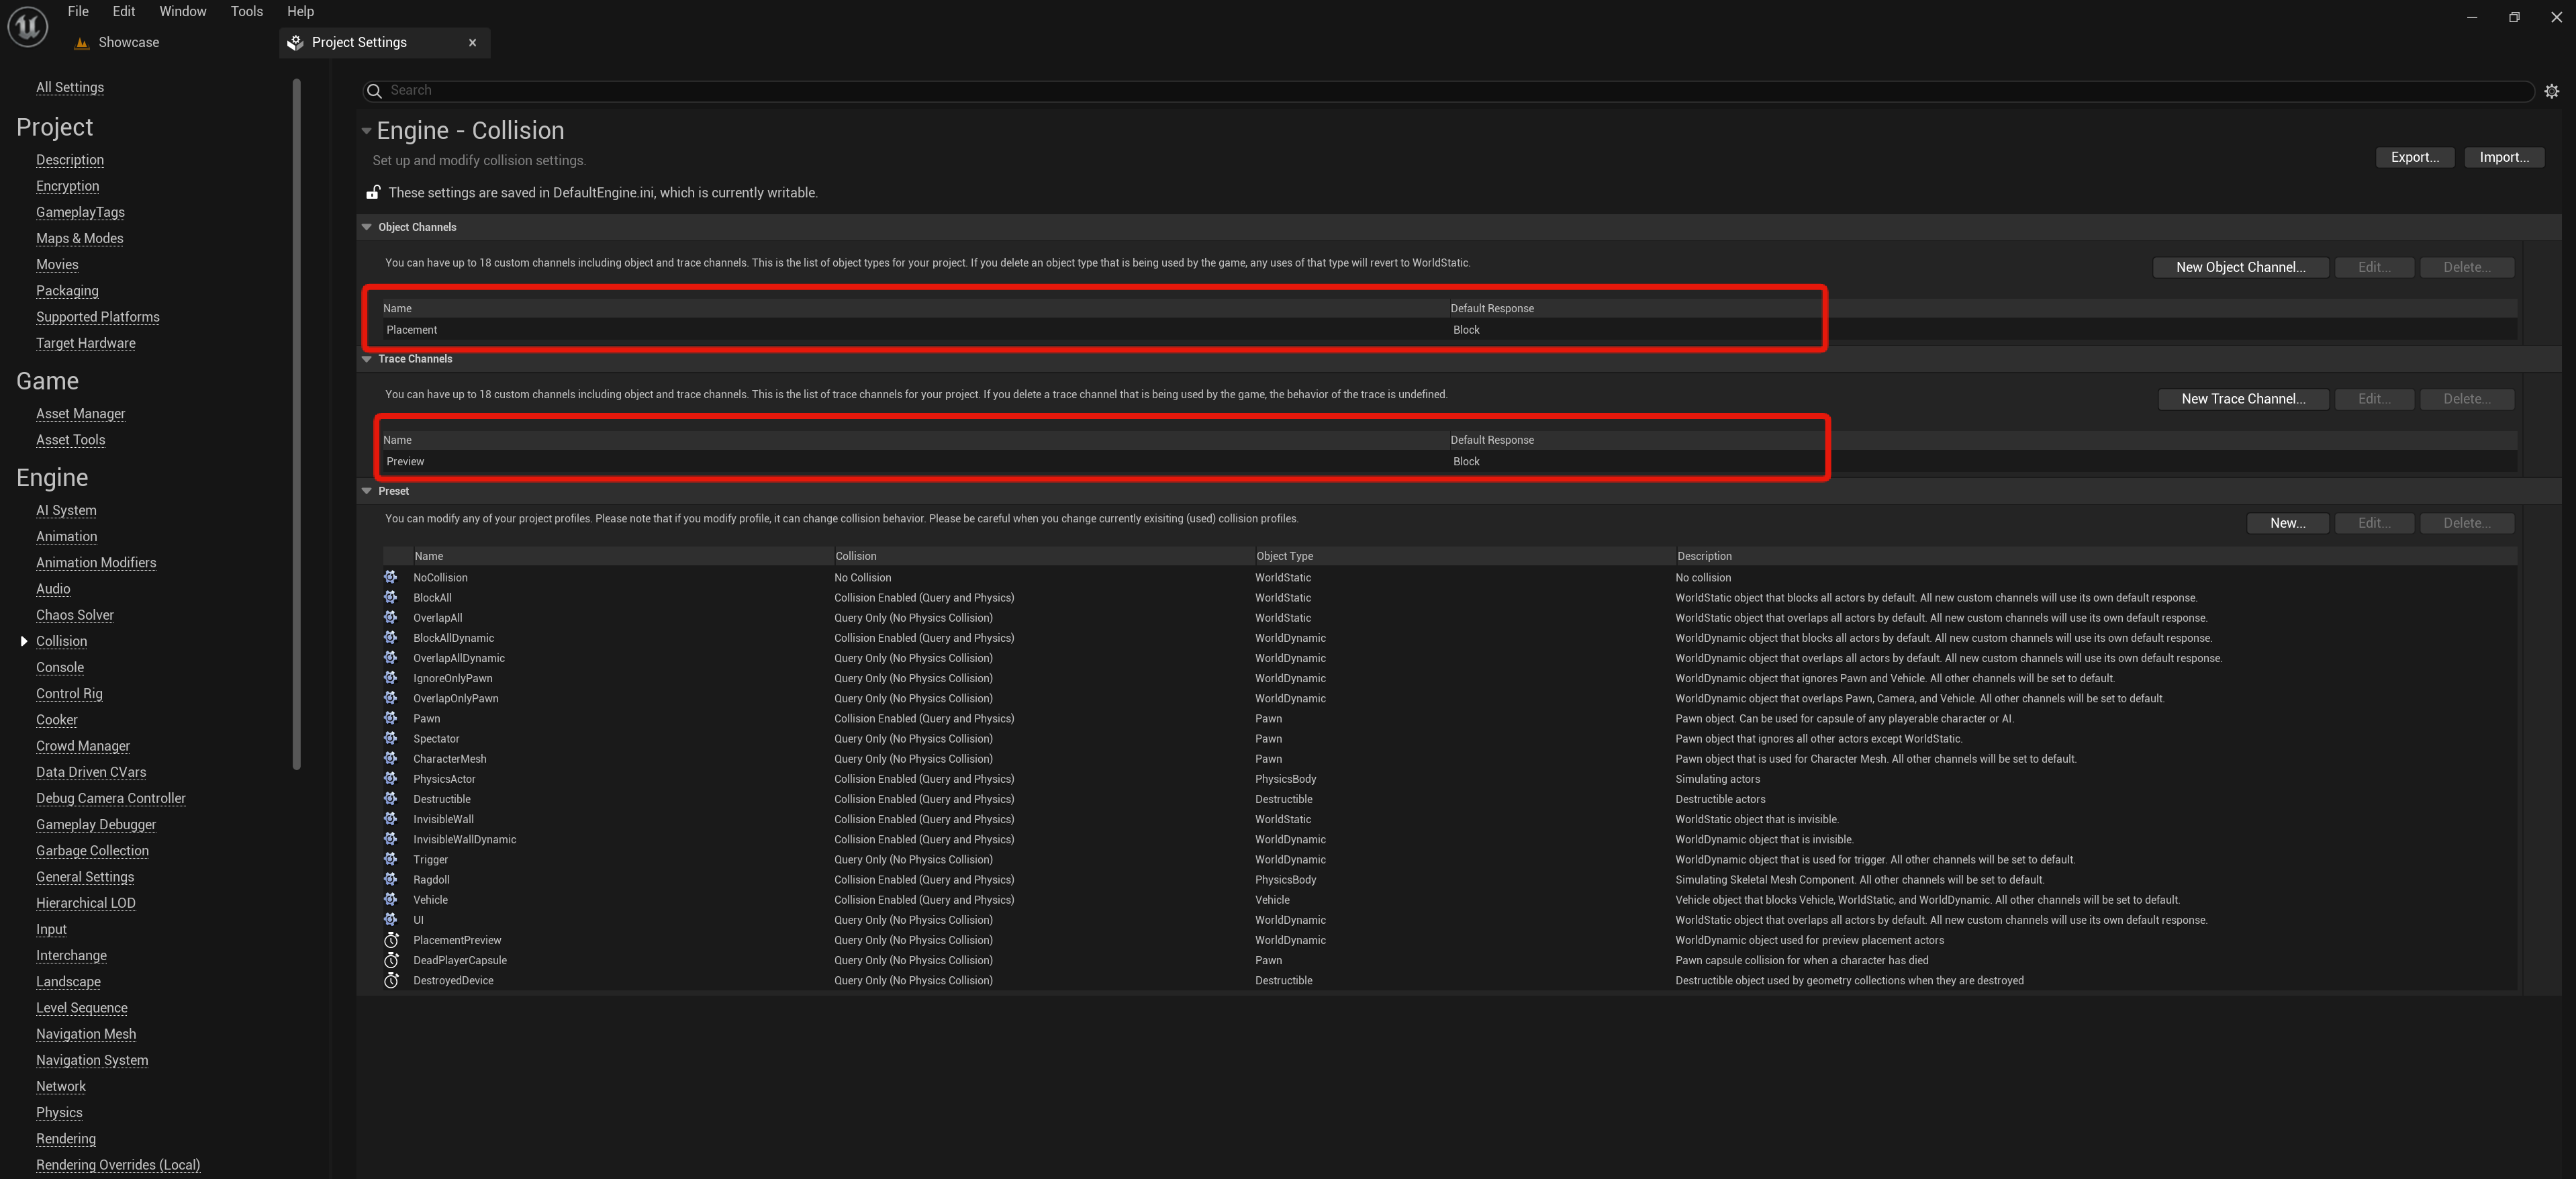Collapse the Engine - Collision header
Viewport: 2576px width, 1179px height.
tap(366, 131)
